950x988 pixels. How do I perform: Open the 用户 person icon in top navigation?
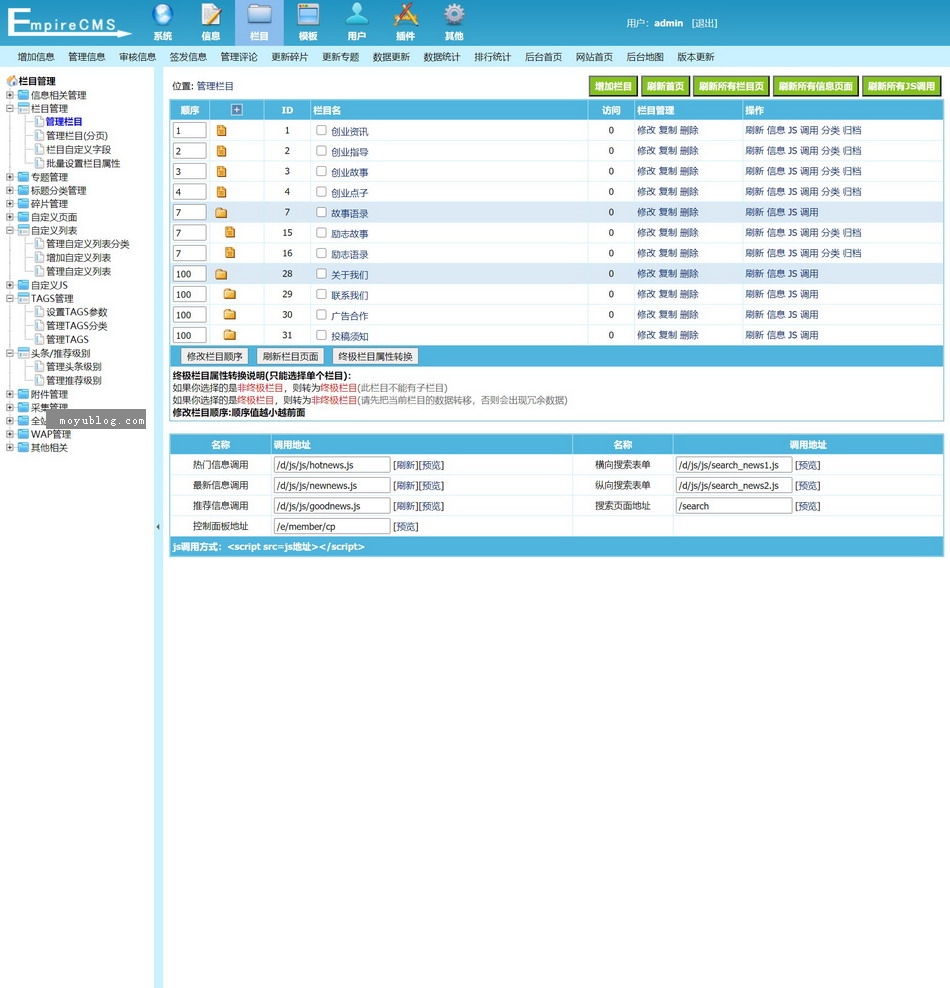357,14
